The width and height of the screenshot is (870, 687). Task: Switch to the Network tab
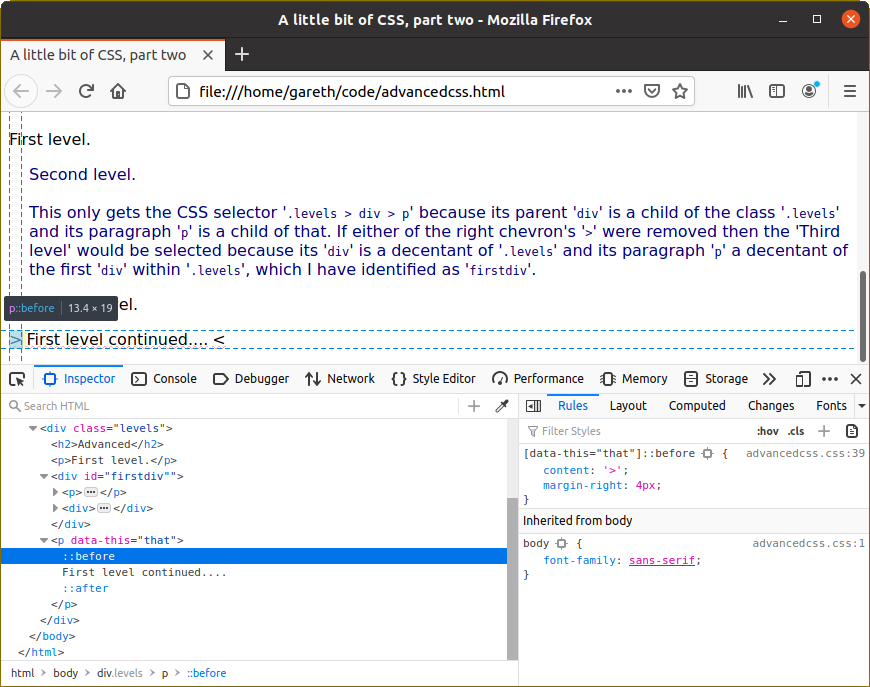pos(340,379)
